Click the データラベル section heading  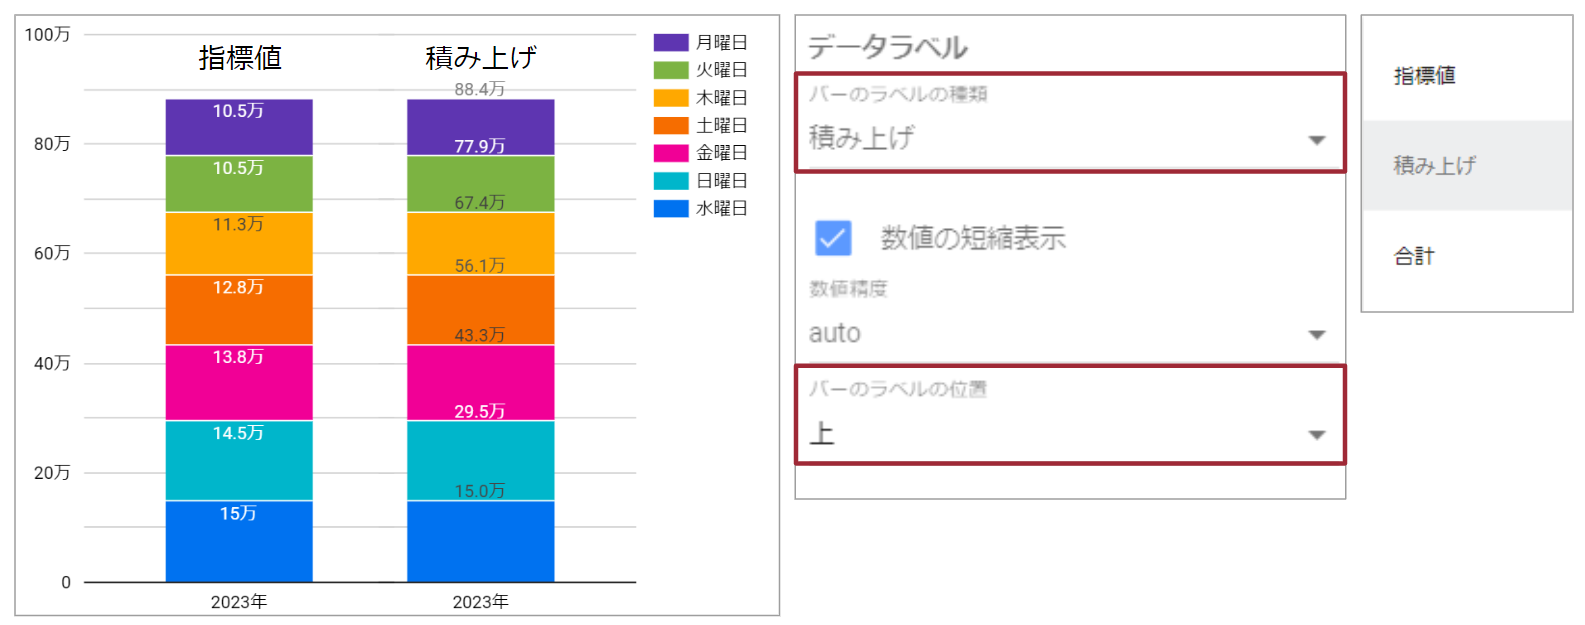point(887,47)
